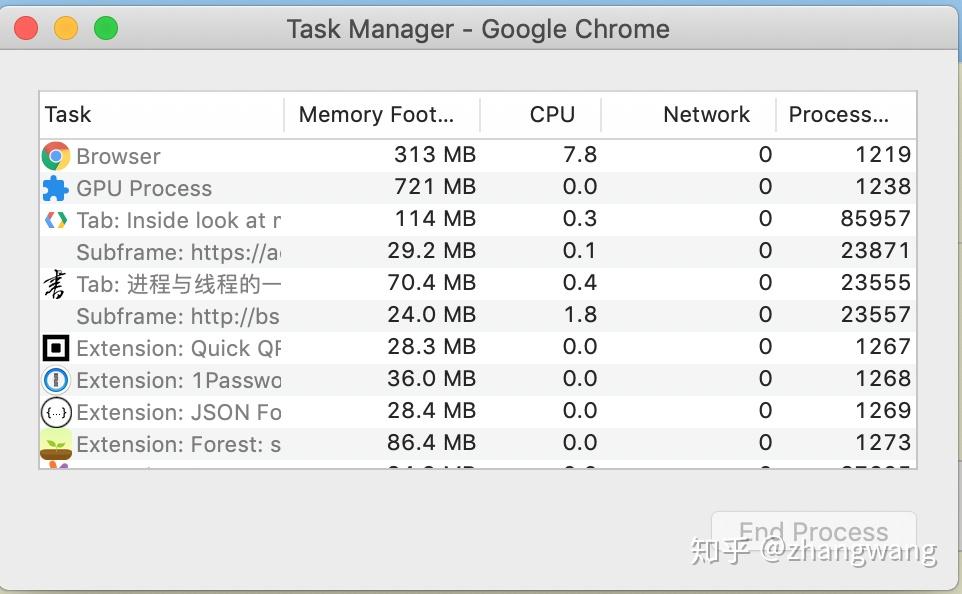This screenshot has width=962, height=594.
Task: Click the Quick QR extension icon
Action: pyautogui.click(x=56, y=348)
